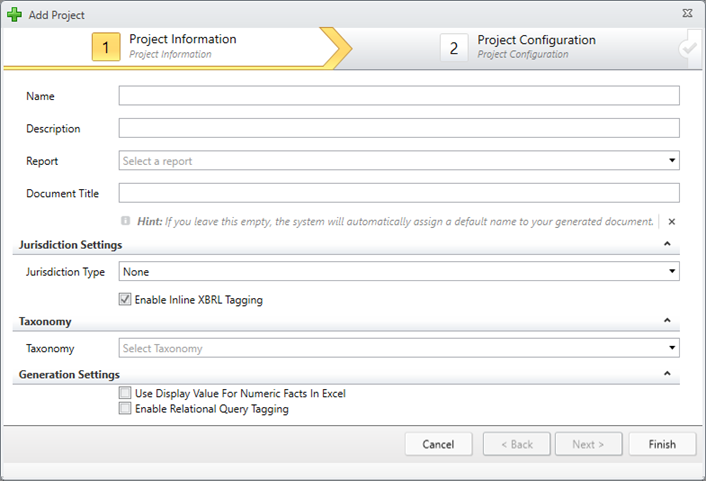Click the hint info icon

click(125, 221)
